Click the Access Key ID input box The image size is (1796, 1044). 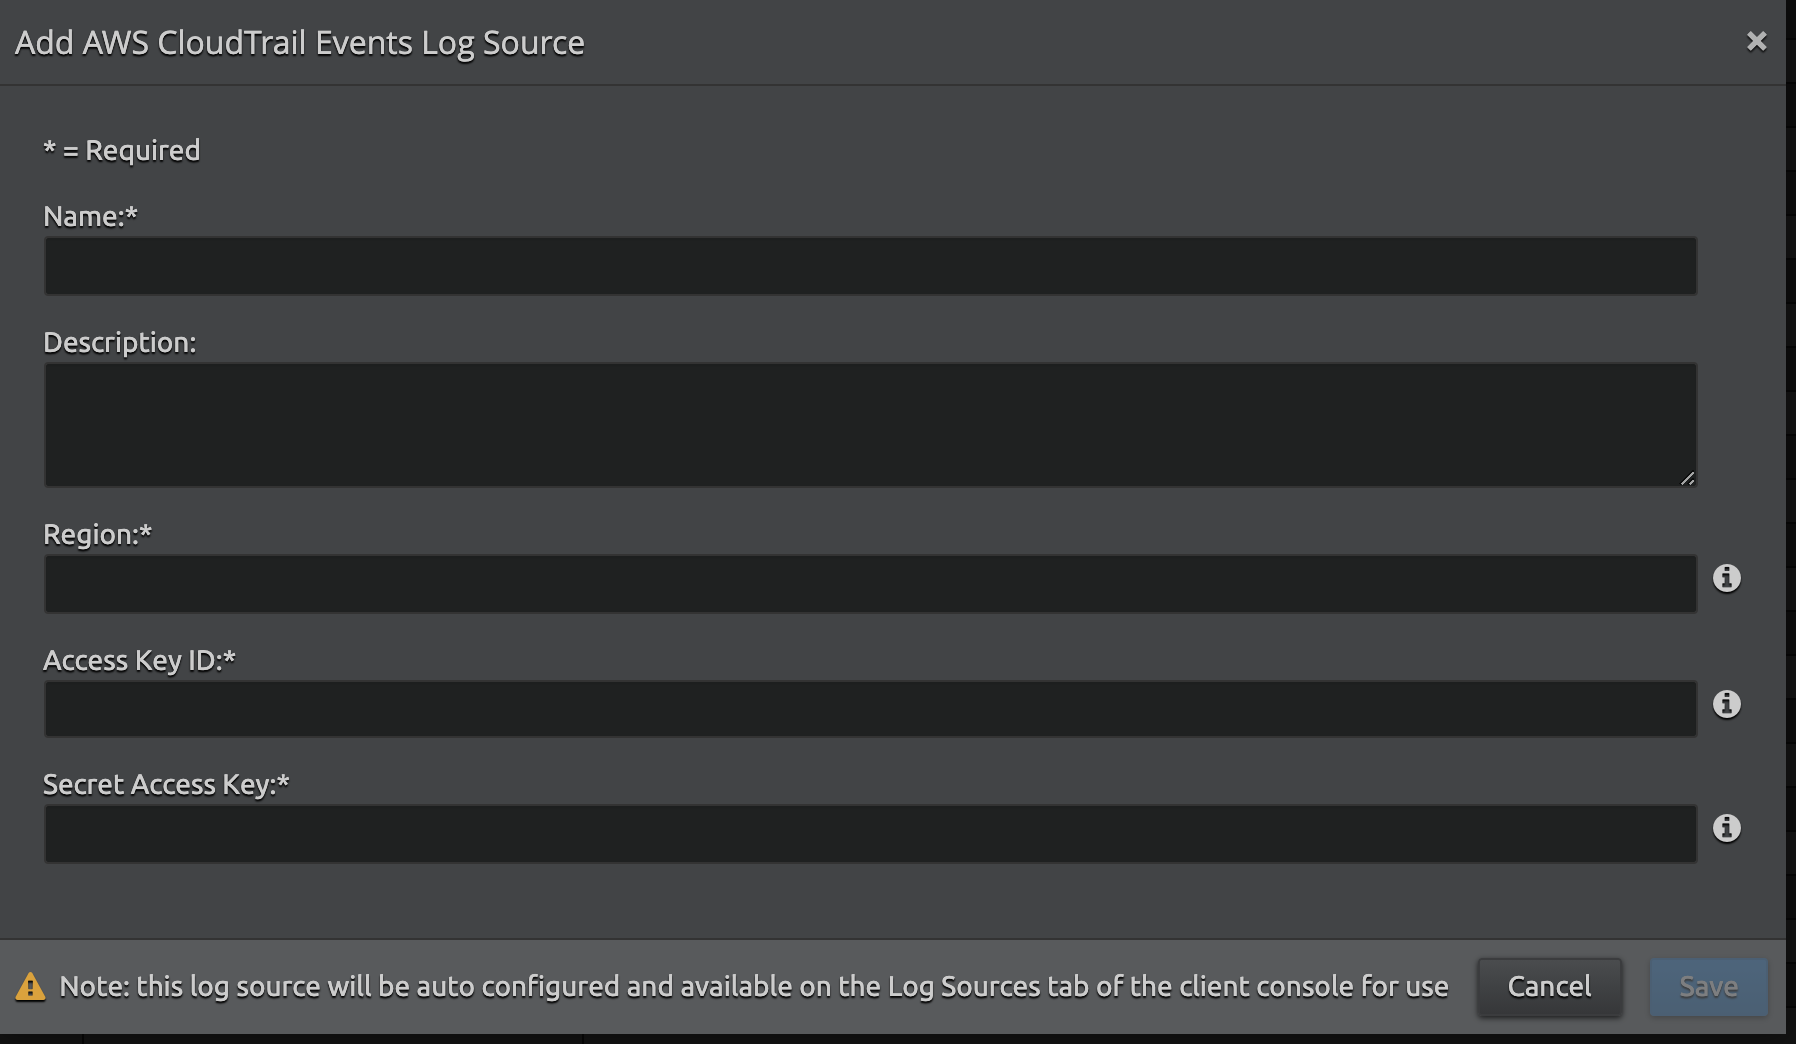[870, 709]
